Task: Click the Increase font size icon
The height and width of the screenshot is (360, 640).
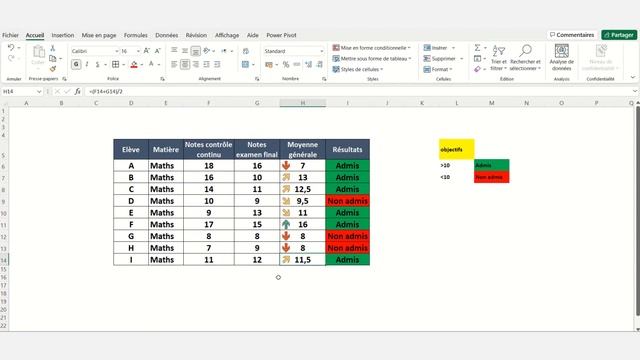Action: coord(147,51)
